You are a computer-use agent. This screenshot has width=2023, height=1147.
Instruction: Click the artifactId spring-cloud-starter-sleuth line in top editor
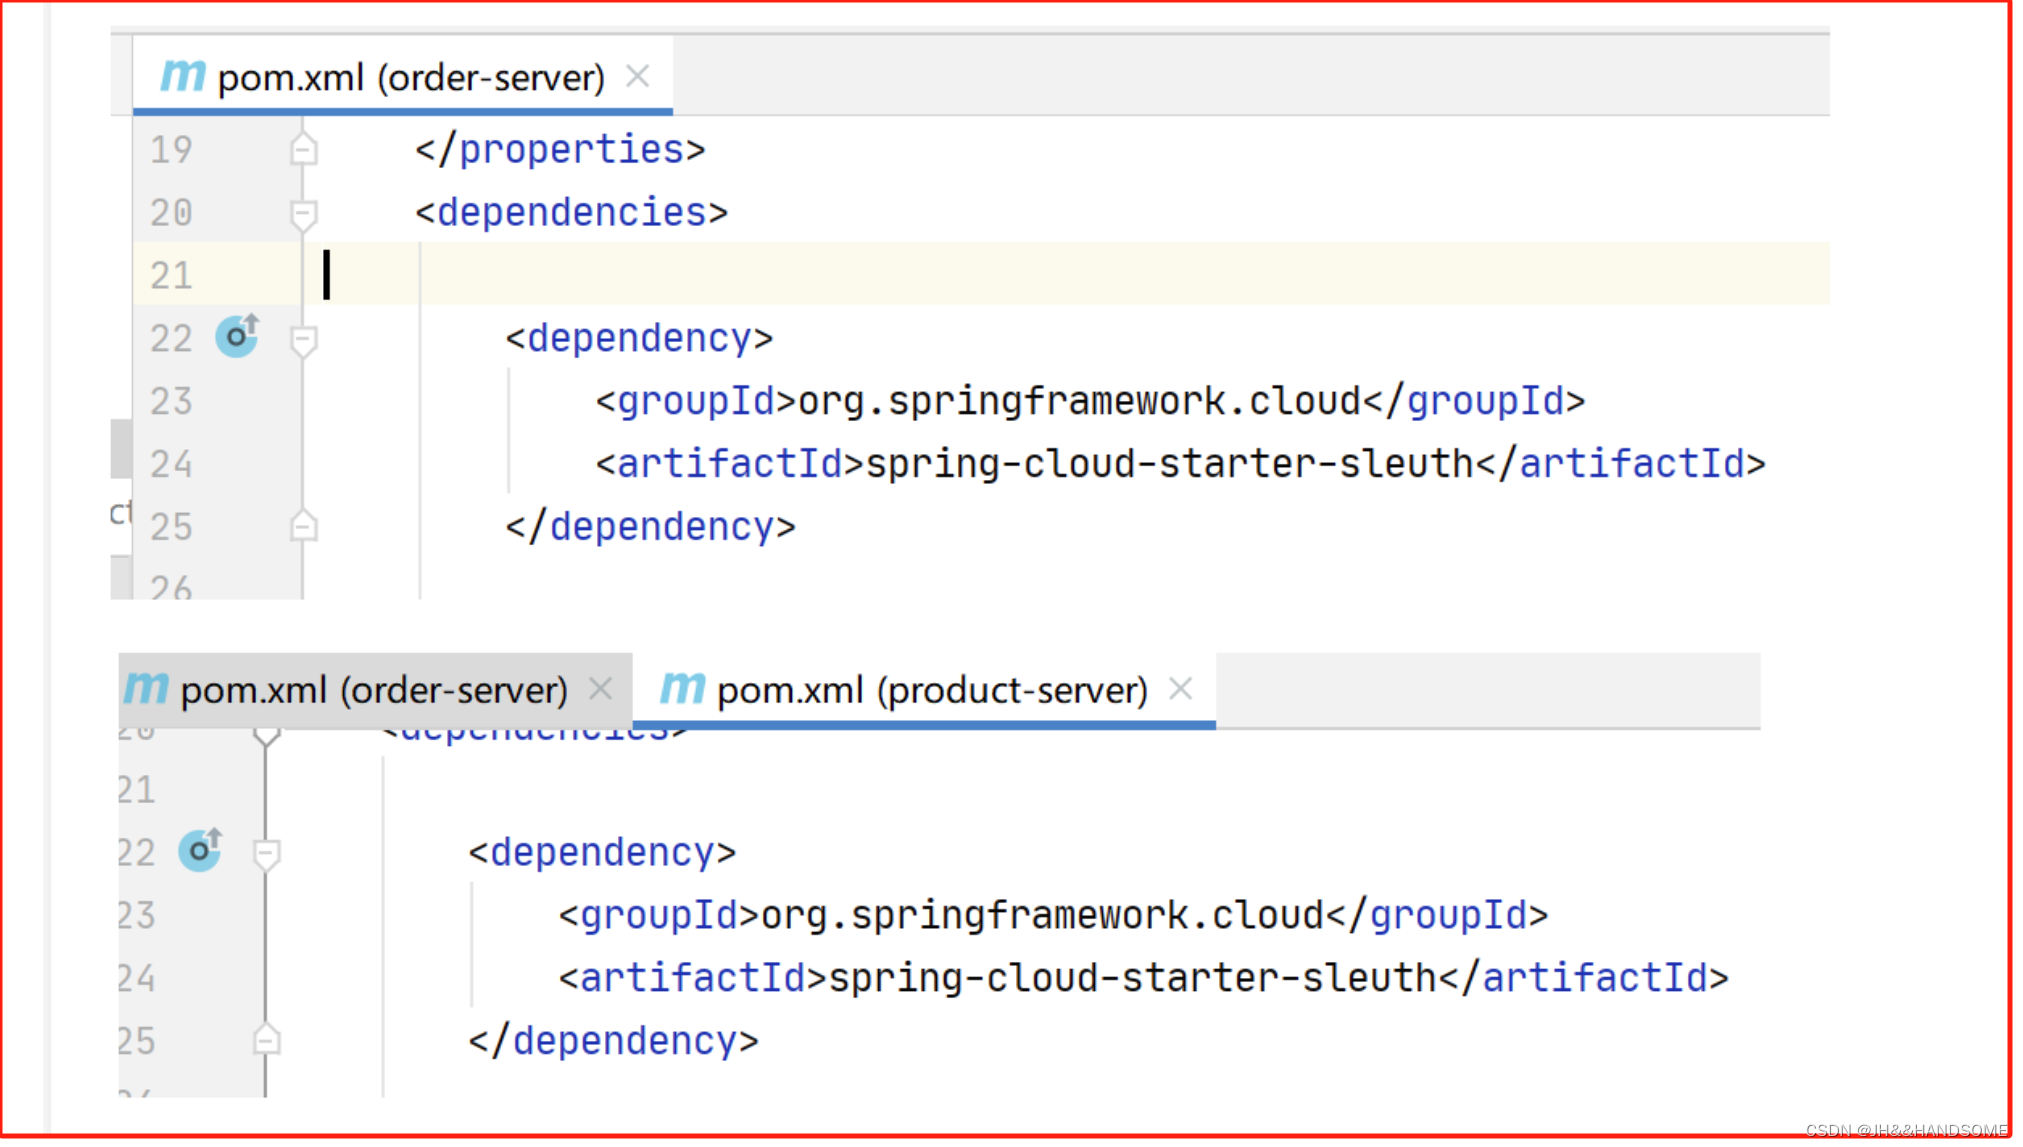click(1181, 465)
